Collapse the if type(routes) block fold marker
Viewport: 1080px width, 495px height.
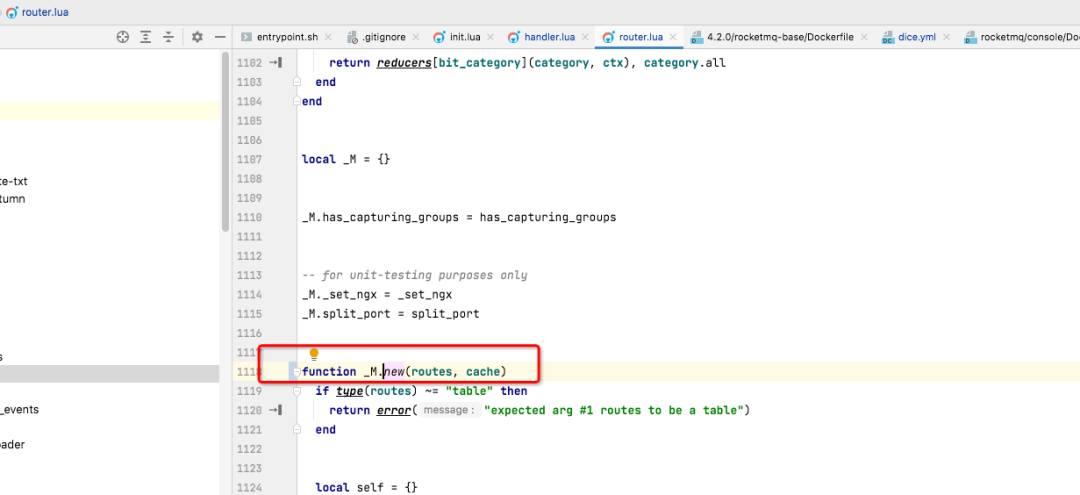click(297, 391)
